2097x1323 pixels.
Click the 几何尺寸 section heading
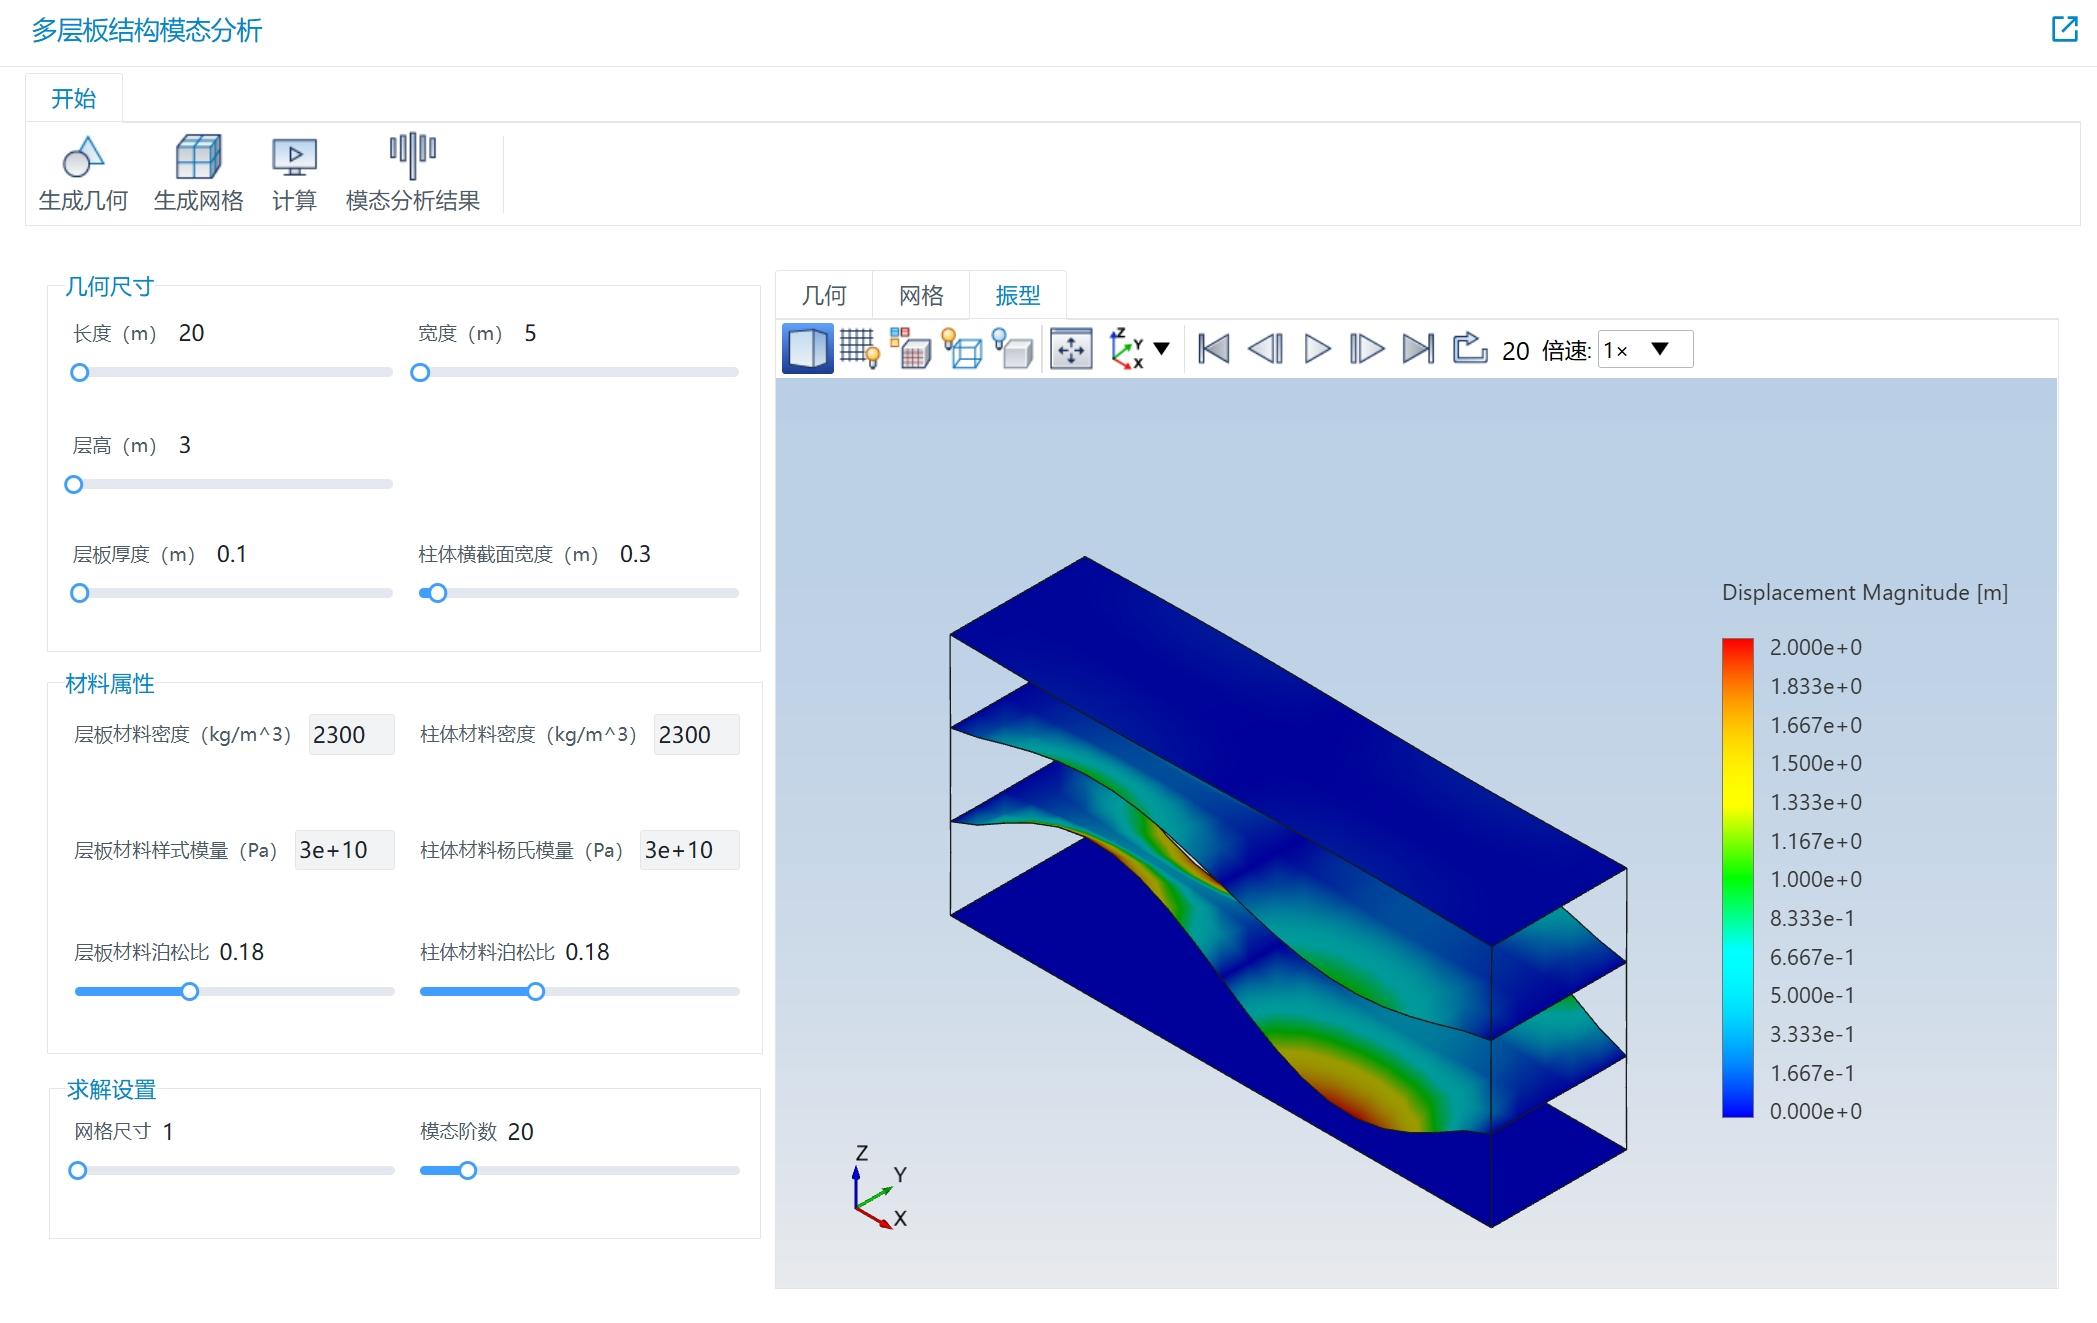(x=109, y=287)
